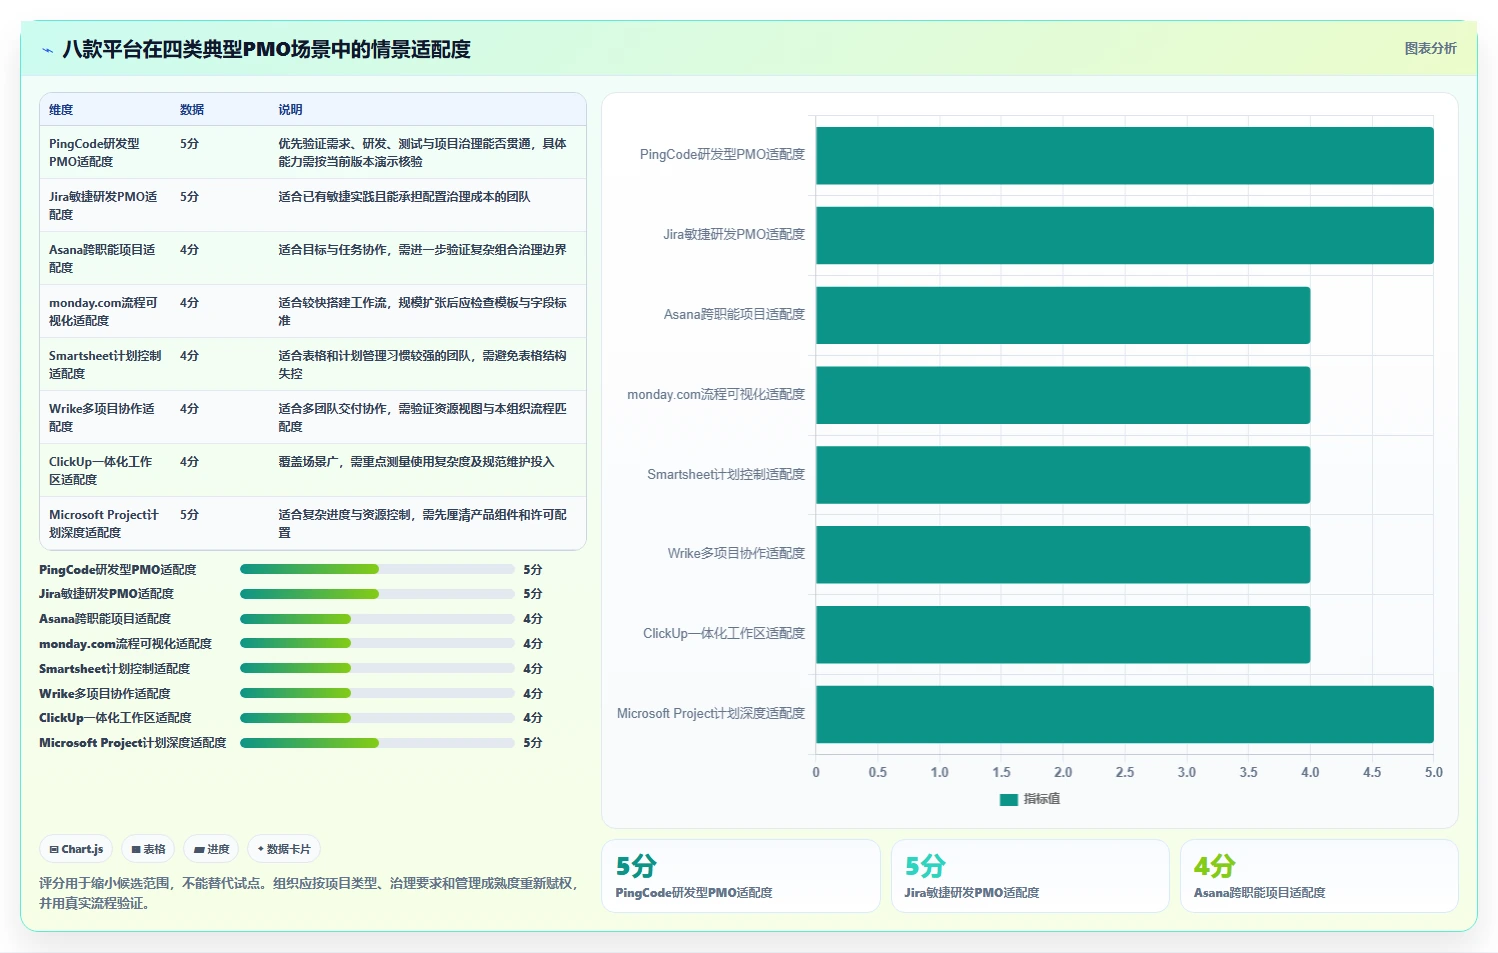Select the ClickUp一体化工作区适配度 table cell
Screen dimensions: 1498x953
tap(105, 470)
